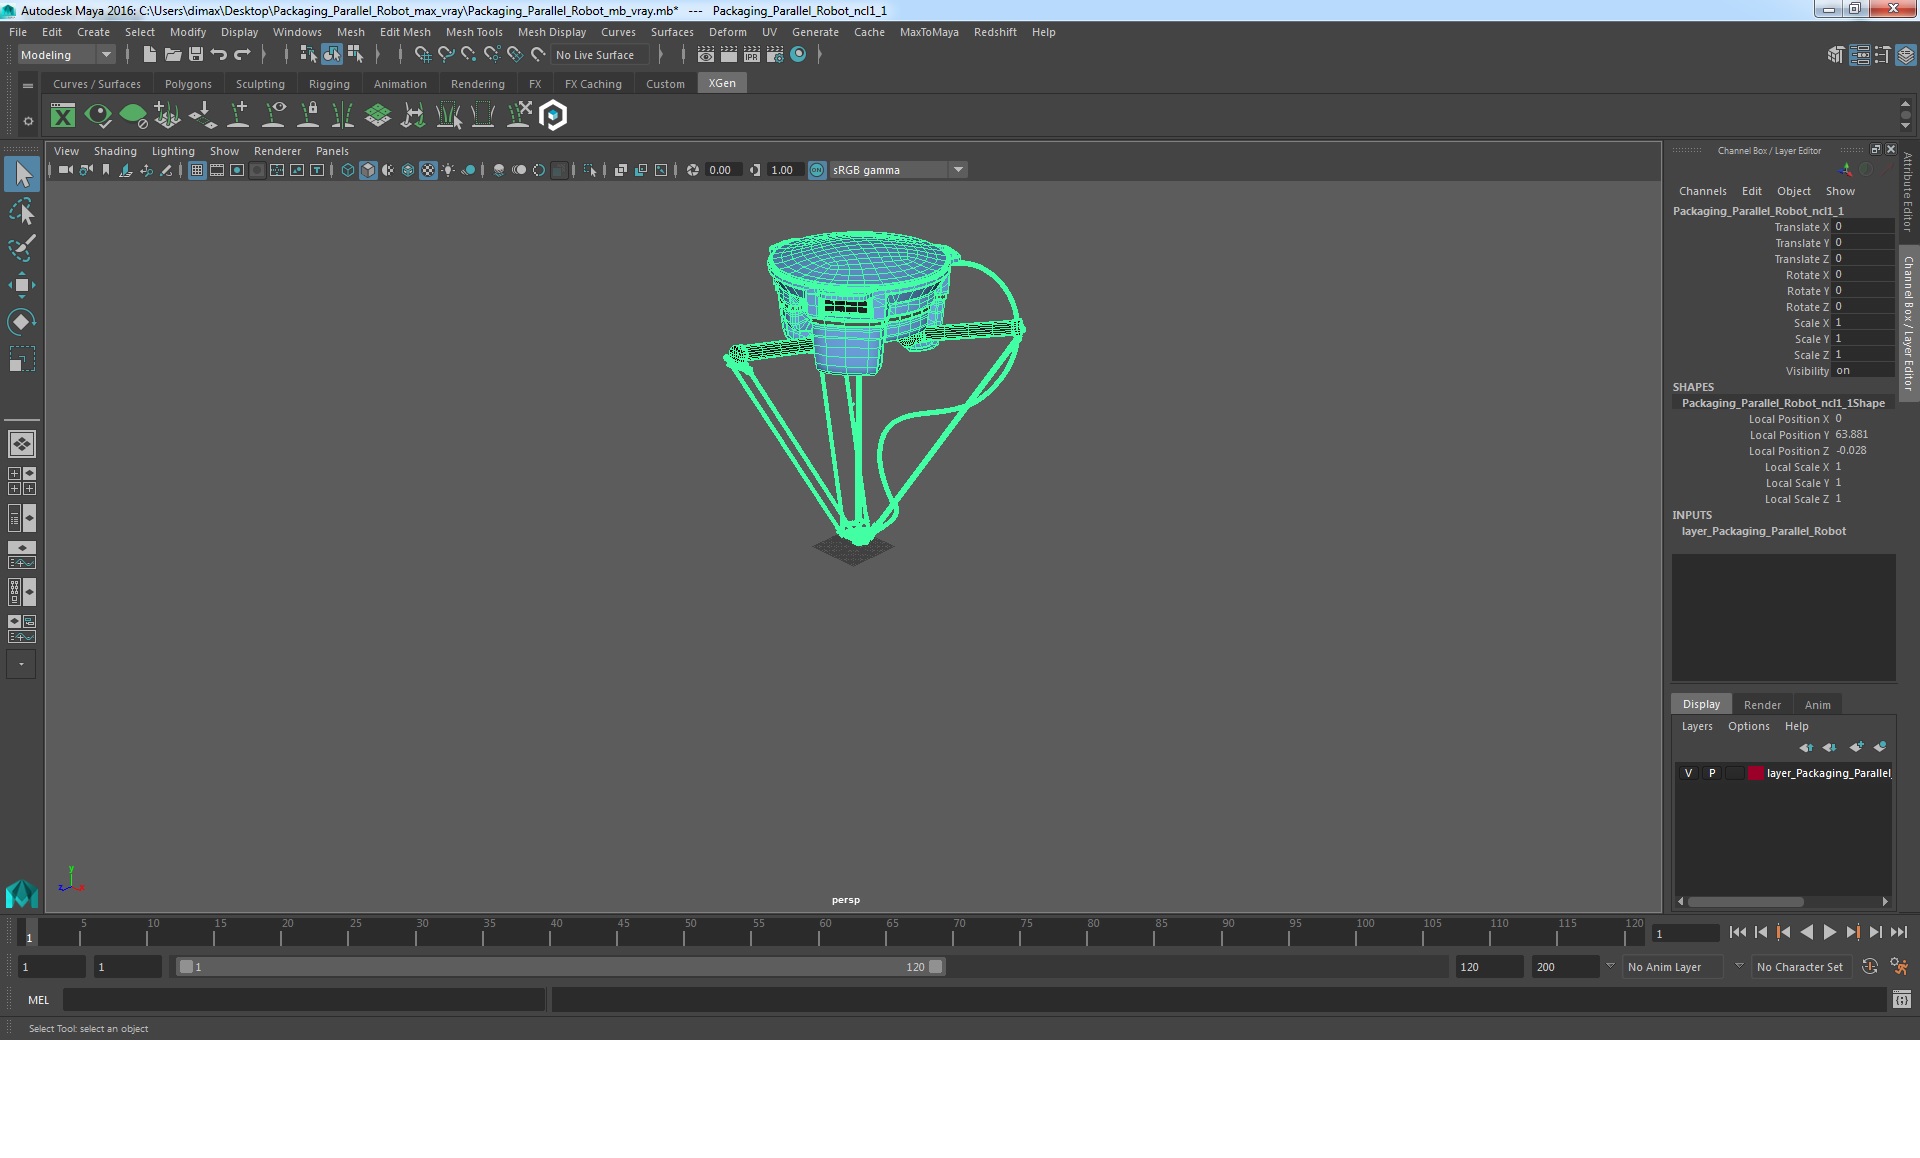The width and height of the screenshot is (1920, 1158).
Task: Create layer from selected objects
Action: (1880, 747)
